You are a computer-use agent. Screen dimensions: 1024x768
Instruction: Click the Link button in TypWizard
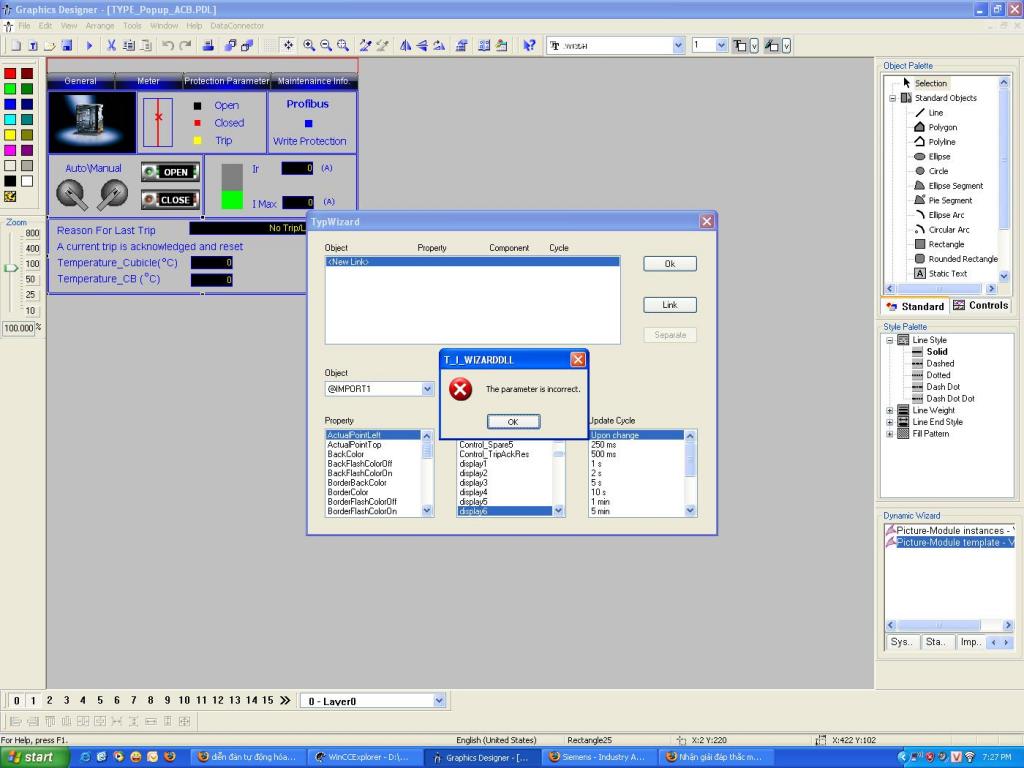pyautogui.click(x=669, y=305)
